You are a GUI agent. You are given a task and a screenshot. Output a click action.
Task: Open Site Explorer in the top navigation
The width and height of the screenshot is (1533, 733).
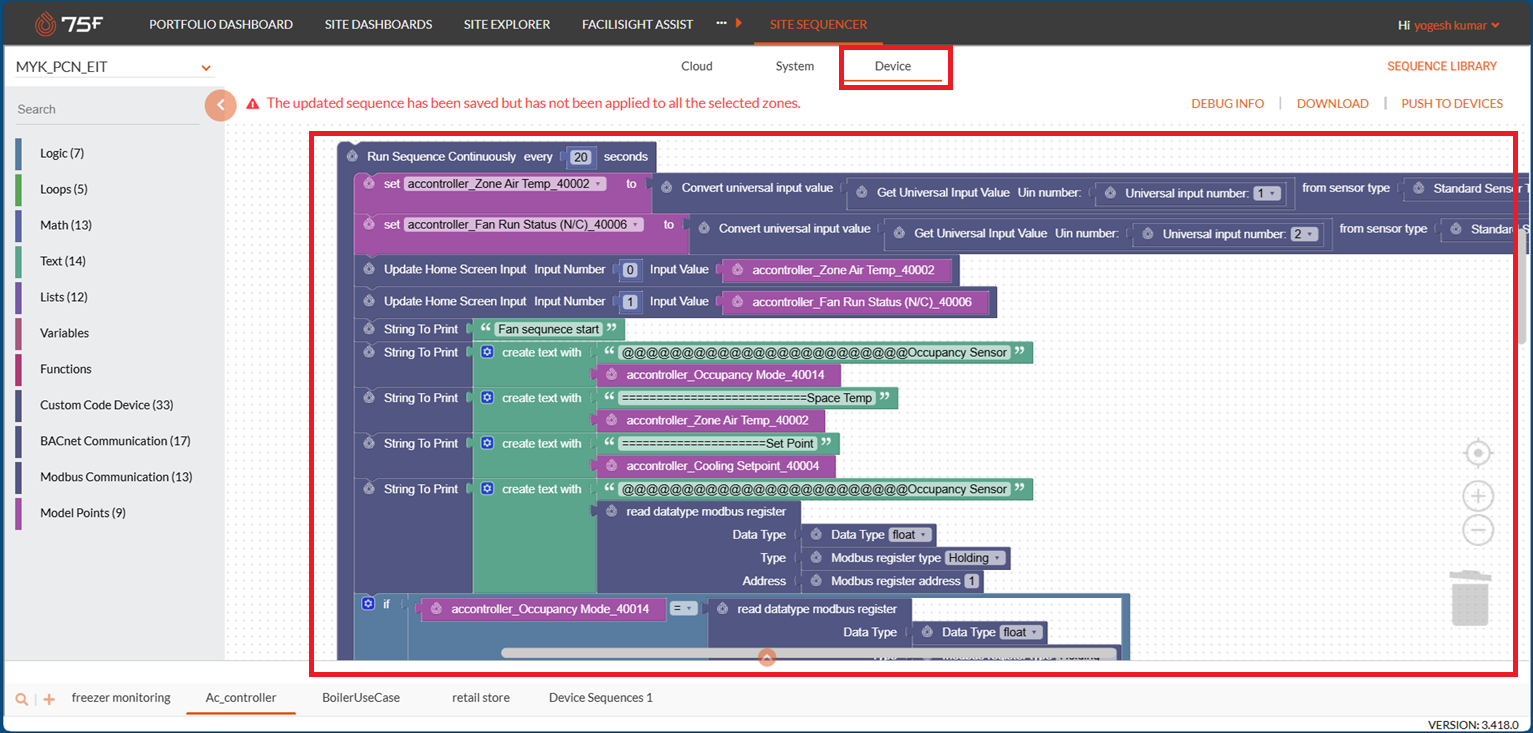coord(507,24)
